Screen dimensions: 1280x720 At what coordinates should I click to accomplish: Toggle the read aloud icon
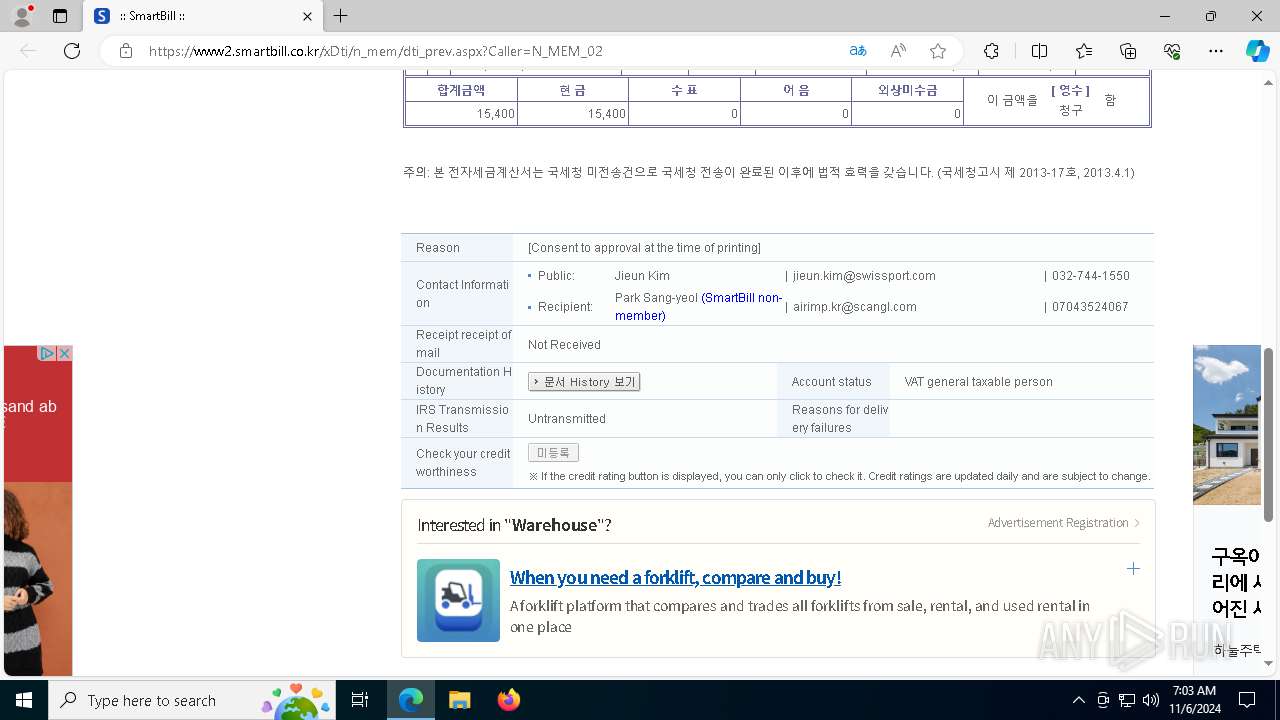pos(898,51)
